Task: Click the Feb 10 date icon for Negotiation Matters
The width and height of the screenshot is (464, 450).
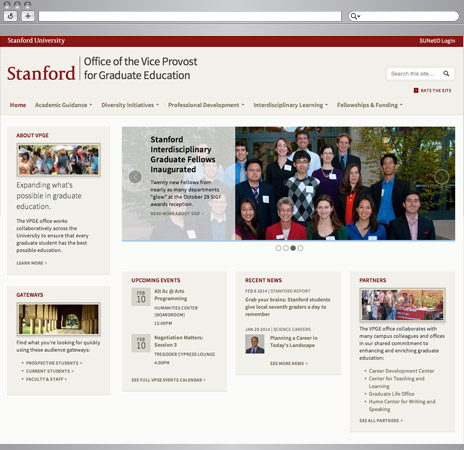Action: coord(141,343)
